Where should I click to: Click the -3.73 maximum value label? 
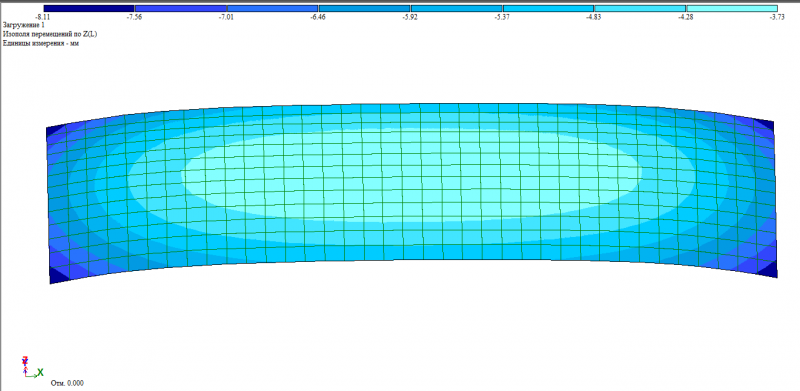pos(778,17)
